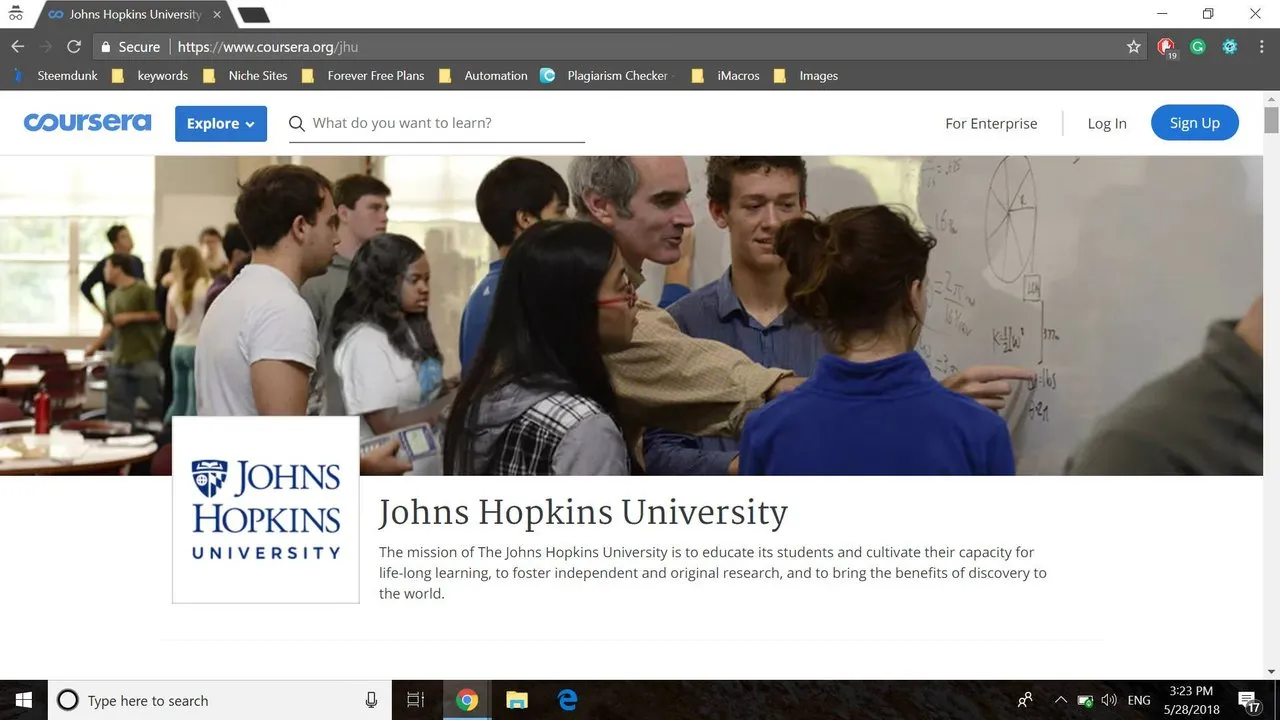
Task: Open File Explorer from the taskbar
Action: click(x=516, y=700)
